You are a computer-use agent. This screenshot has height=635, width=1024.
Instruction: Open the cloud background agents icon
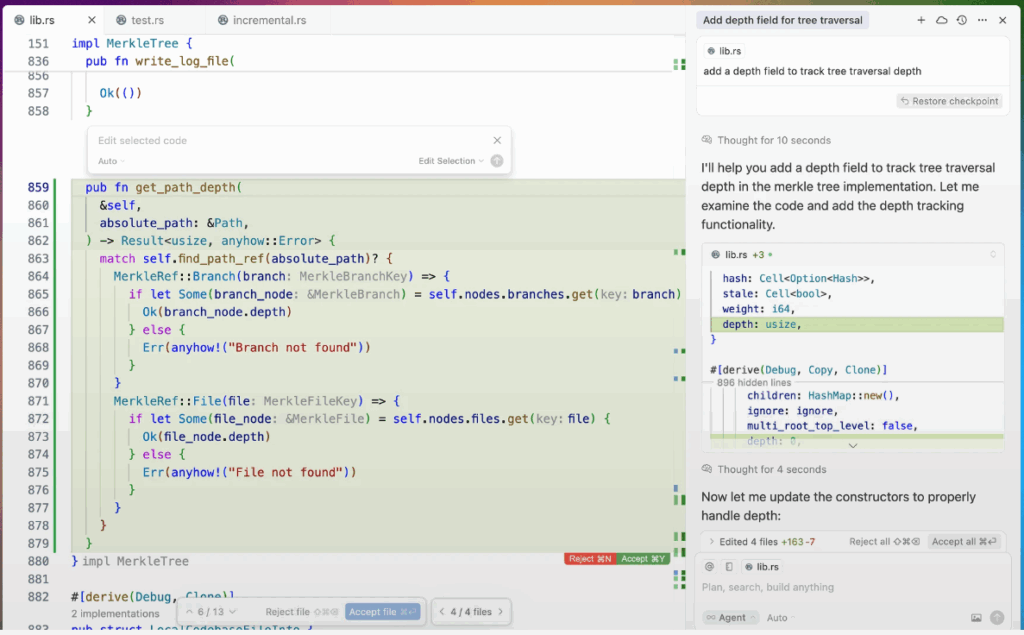pyautogui.click(x=941, y=20)
